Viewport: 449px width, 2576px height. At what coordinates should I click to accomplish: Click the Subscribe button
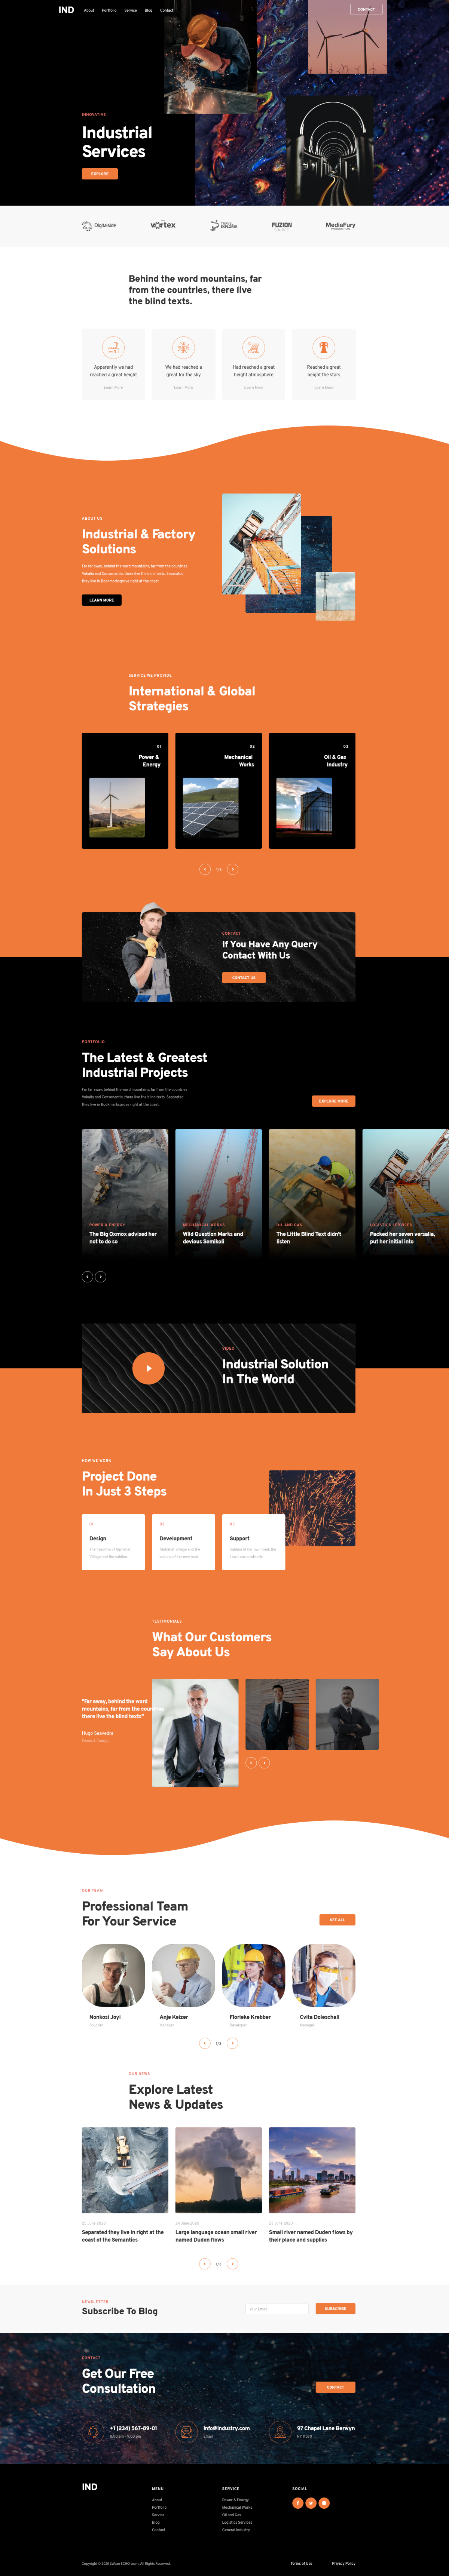335,2309
